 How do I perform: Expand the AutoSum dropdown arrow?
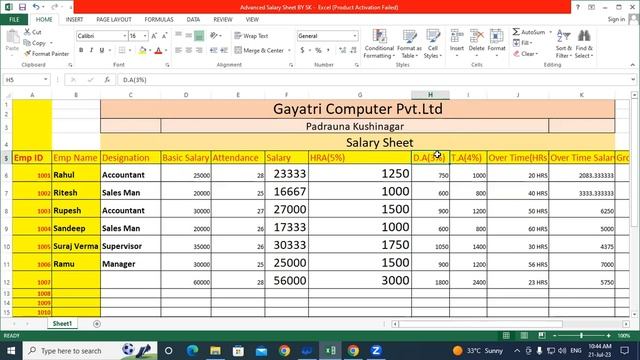pos(550,32)
